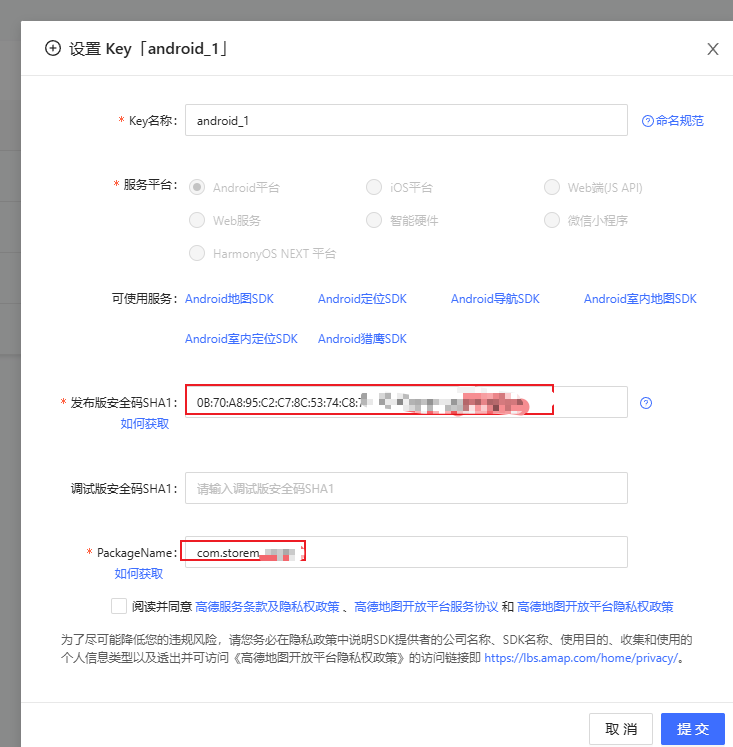This screenshot has height=747, width=733.
Task: Close the 设置 Key dialog with X
Action: pyautogui.click(x=713, y=49)
